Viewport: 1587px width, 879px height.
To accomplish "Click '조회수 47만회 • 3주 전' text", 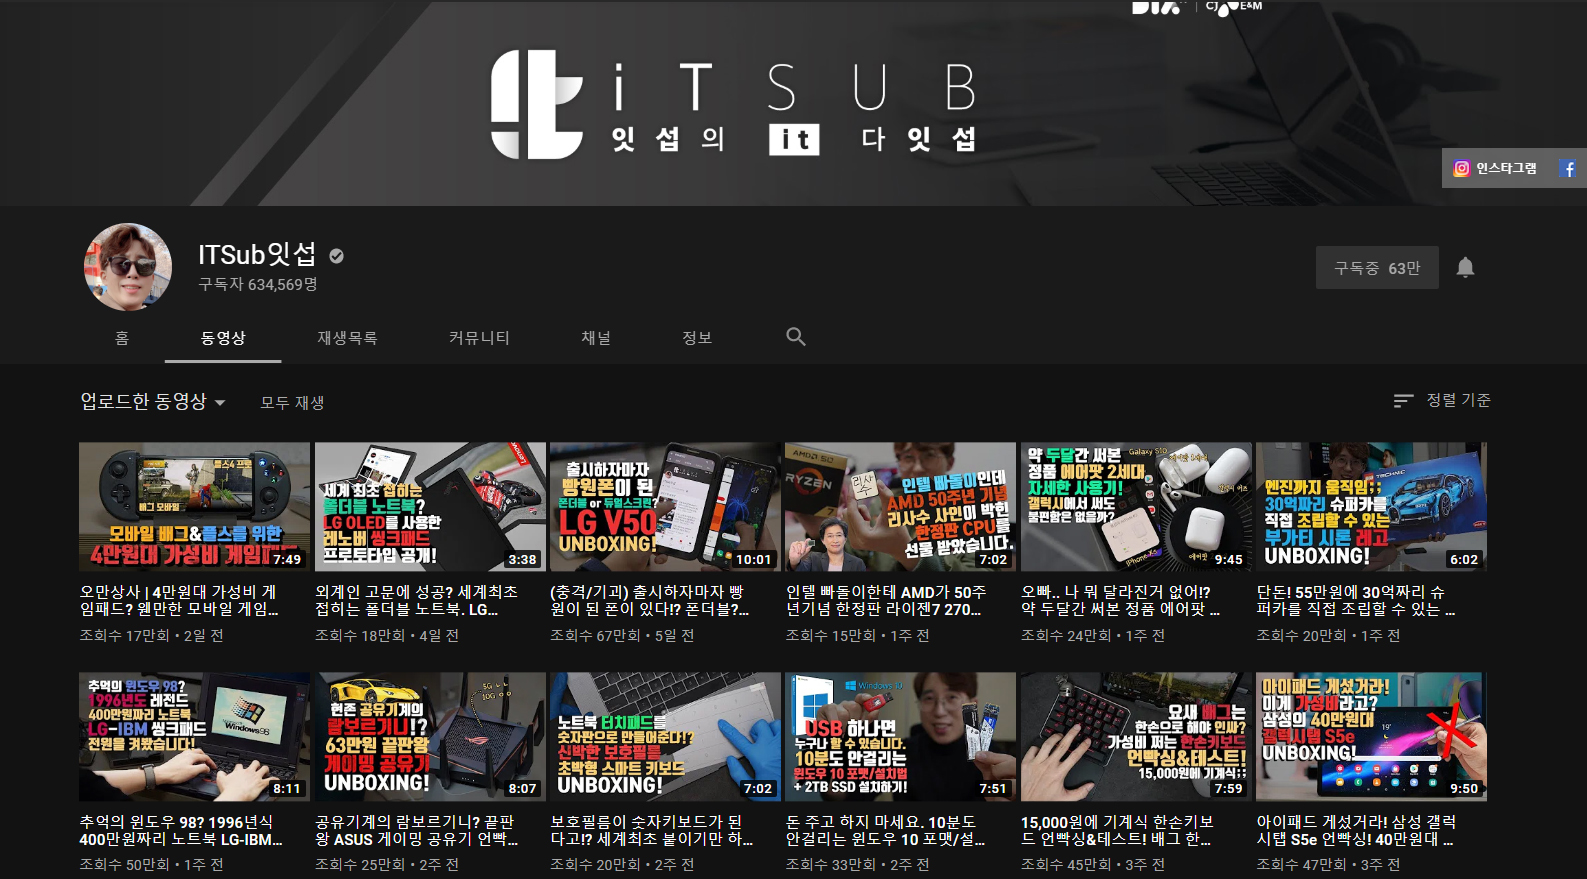I will coord(1329,865).
